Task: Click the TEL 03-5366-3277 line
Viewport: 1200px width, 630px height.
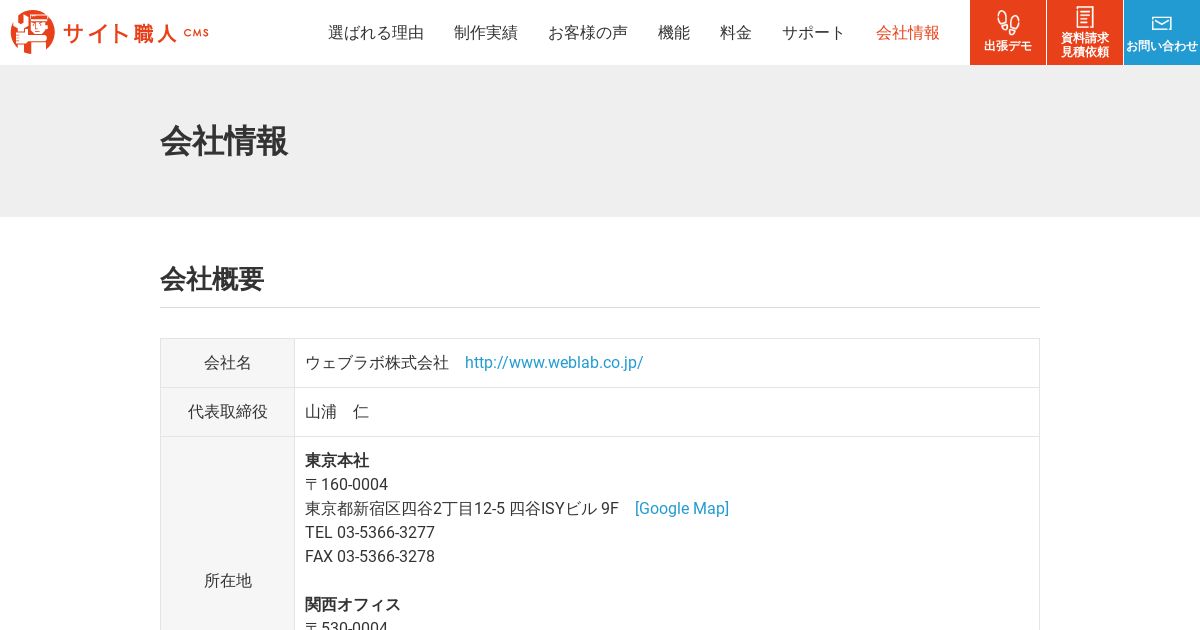Action: (x=370, y=533)
